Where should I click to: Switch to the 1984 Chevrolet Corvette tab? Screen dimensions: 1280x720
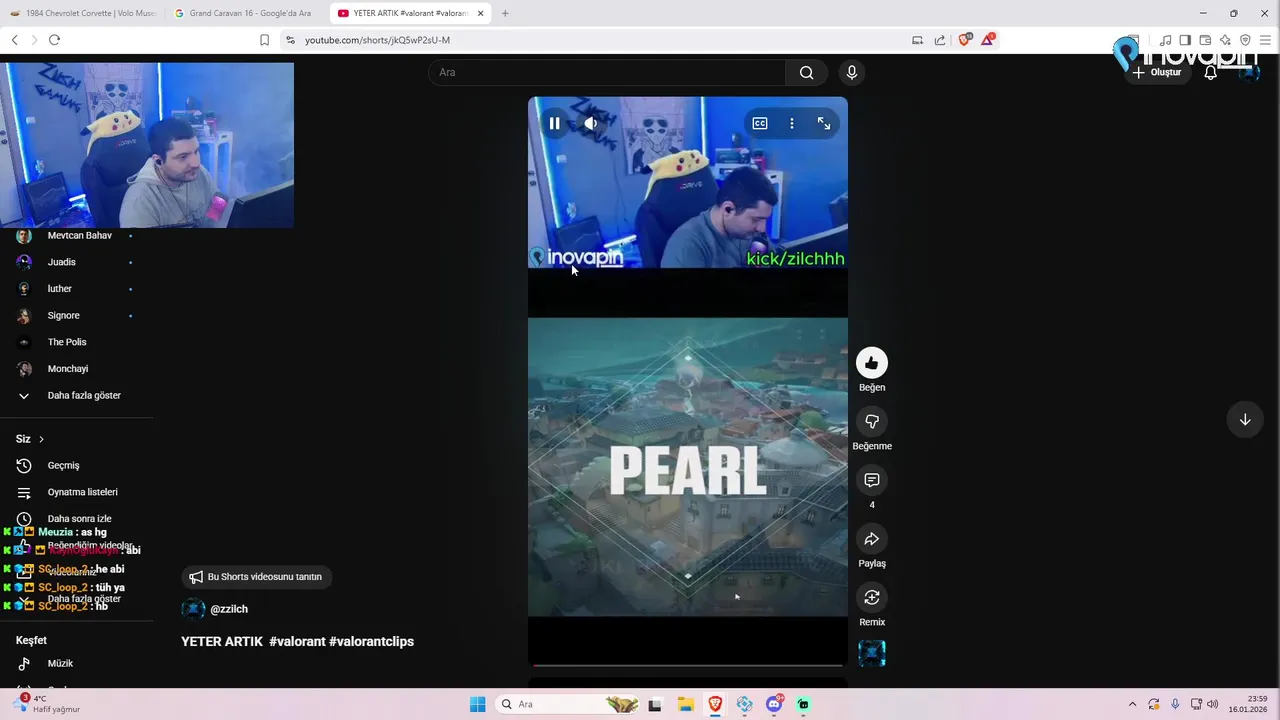coord(86,13)
